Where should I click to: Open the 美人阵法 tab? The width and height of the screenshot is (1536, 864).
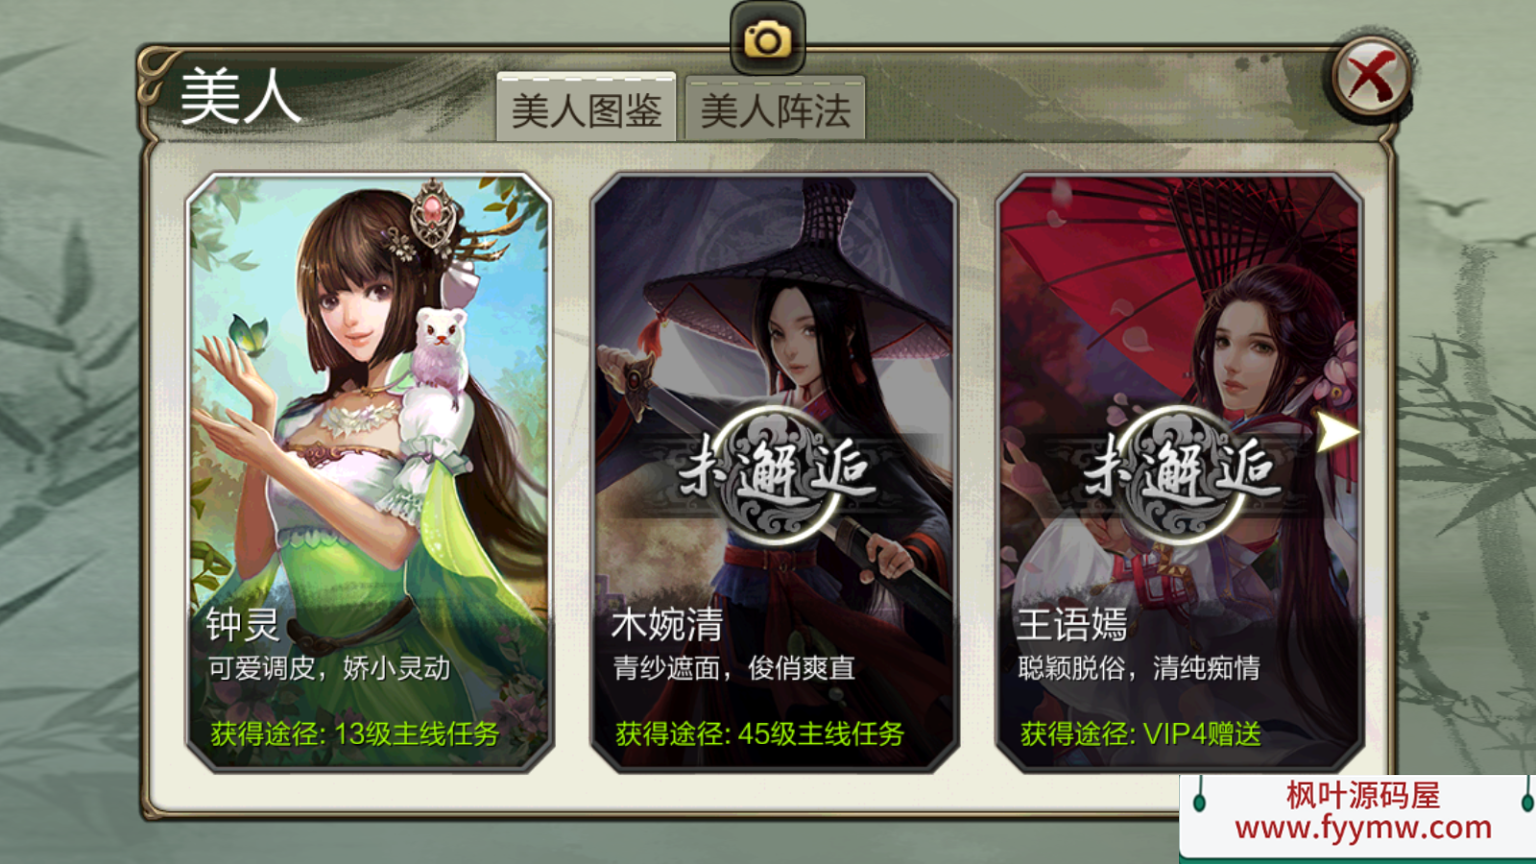[x=775, y=109]
